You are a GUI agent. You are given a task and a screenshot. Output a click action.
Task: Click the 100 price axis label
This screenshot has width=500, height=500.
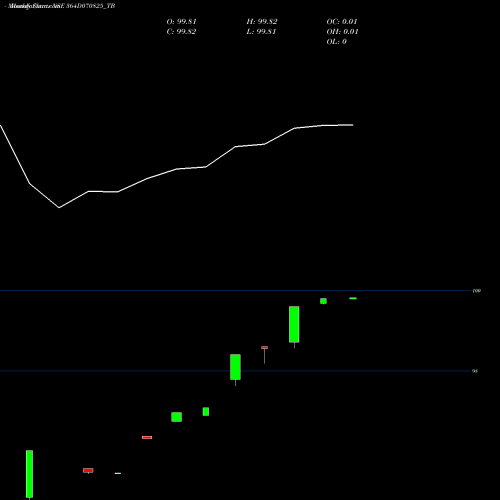pyautogui.click(x=477, y=291)
